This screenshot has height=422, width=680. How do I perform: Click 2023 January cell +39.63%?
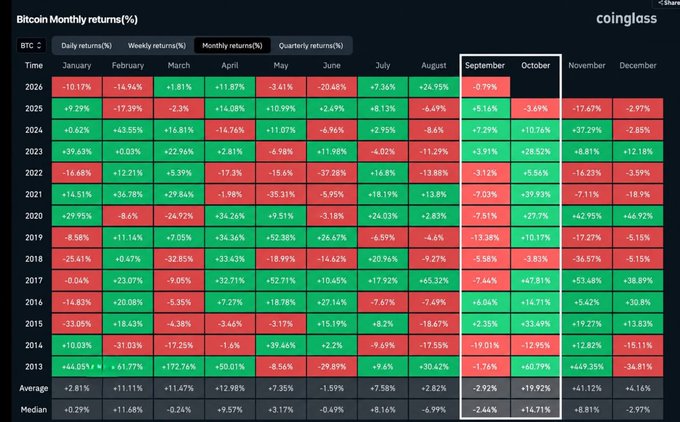[77, 151]
